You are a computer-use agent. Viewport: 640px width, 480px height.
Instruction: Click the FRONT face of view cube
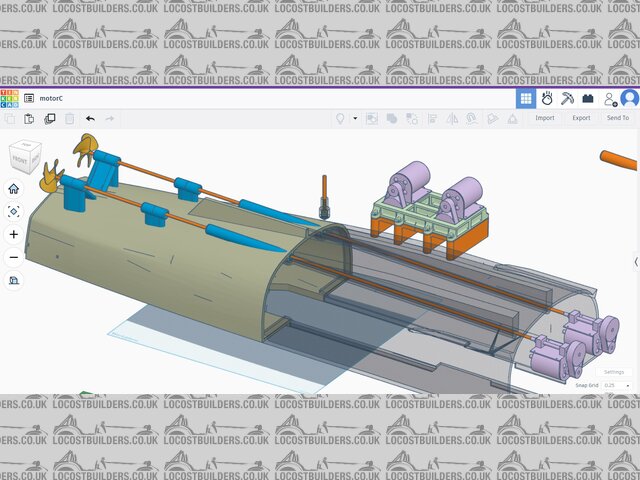coord(21,159)
